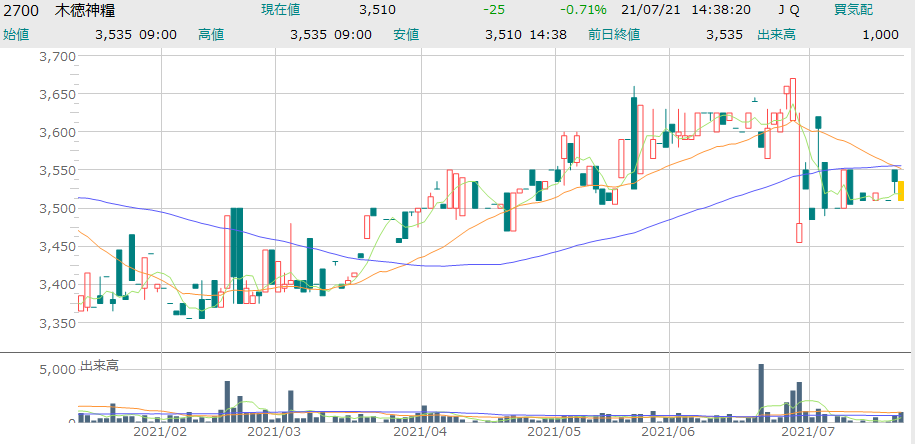The width and height of the screenshot is (915, 444).
Task: Click the 安値 label
Action: (405, 34)
